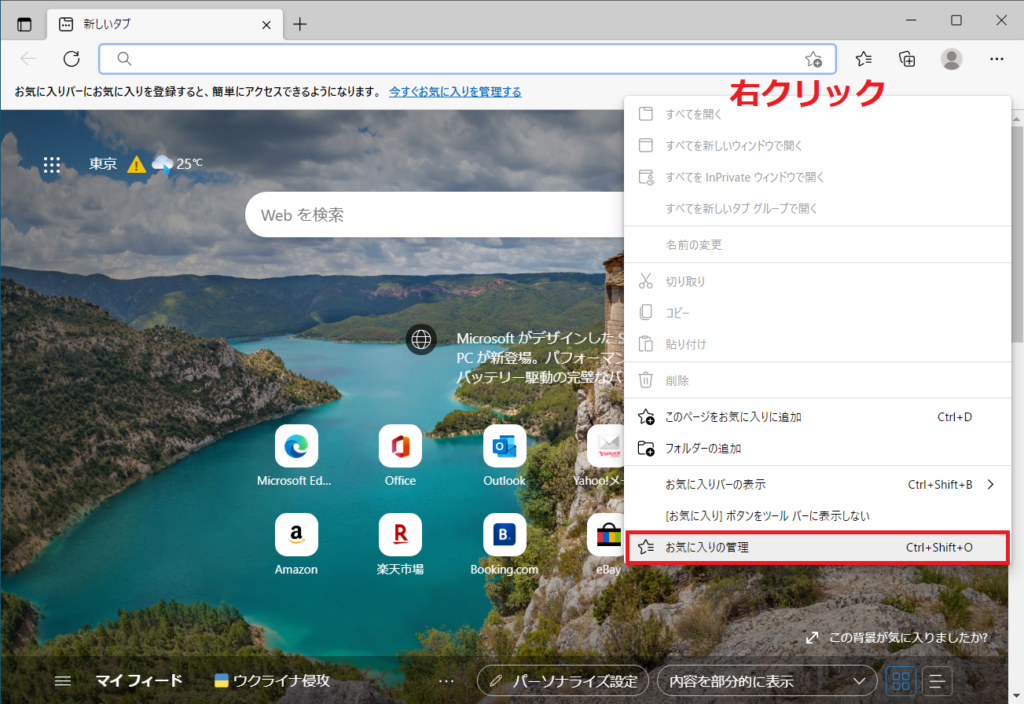Viewport: 1024px width, 704px height.
Task: Switch feed to list view layout
Action: point(937,681)
